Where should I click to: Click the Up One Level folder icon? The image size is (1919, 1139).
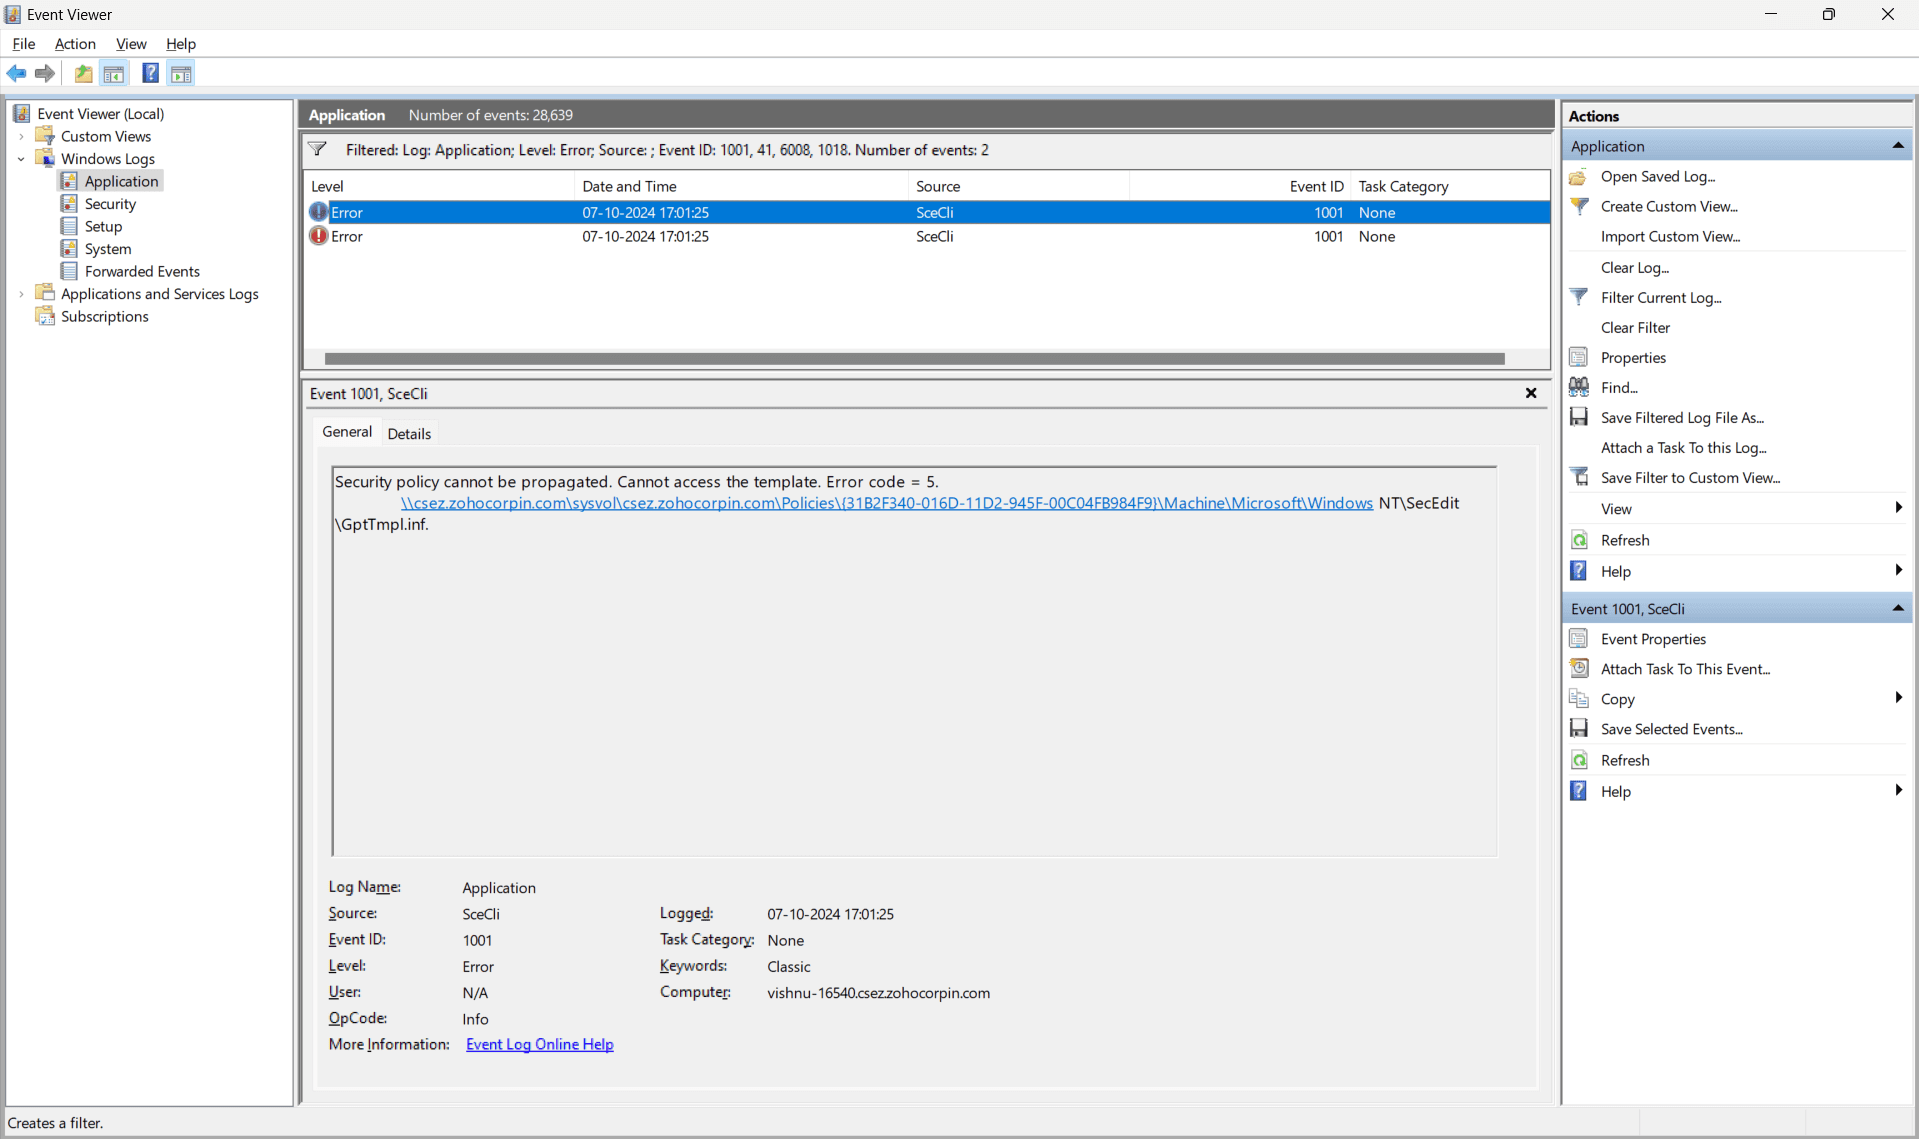tap(84, 73)
